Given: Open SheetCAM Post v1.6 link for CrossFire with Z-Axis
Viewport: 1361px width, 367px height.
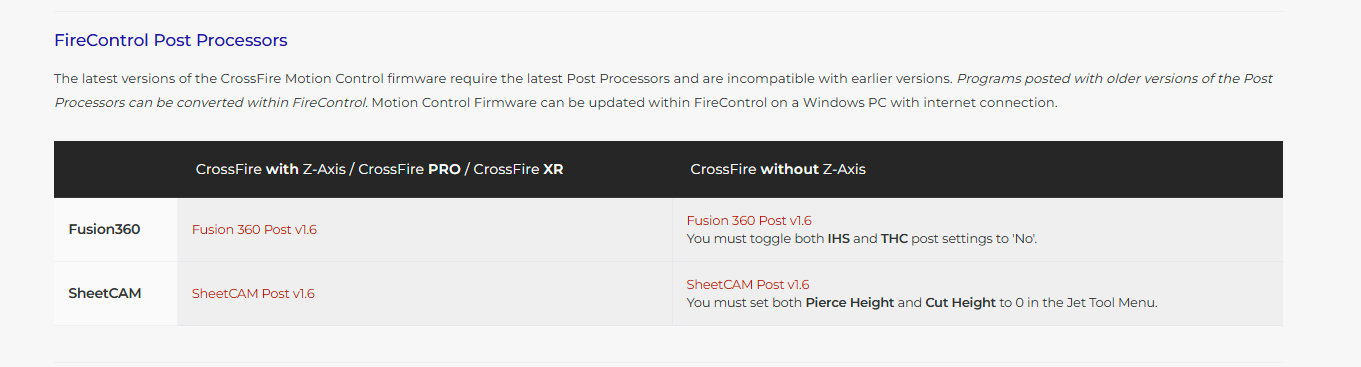Looking at the screenshot, I should coord(253,293).
